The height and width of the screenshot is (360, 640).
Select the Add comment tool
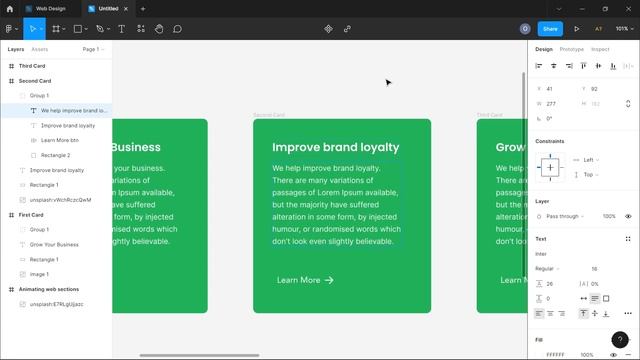(x=177, y=29)
